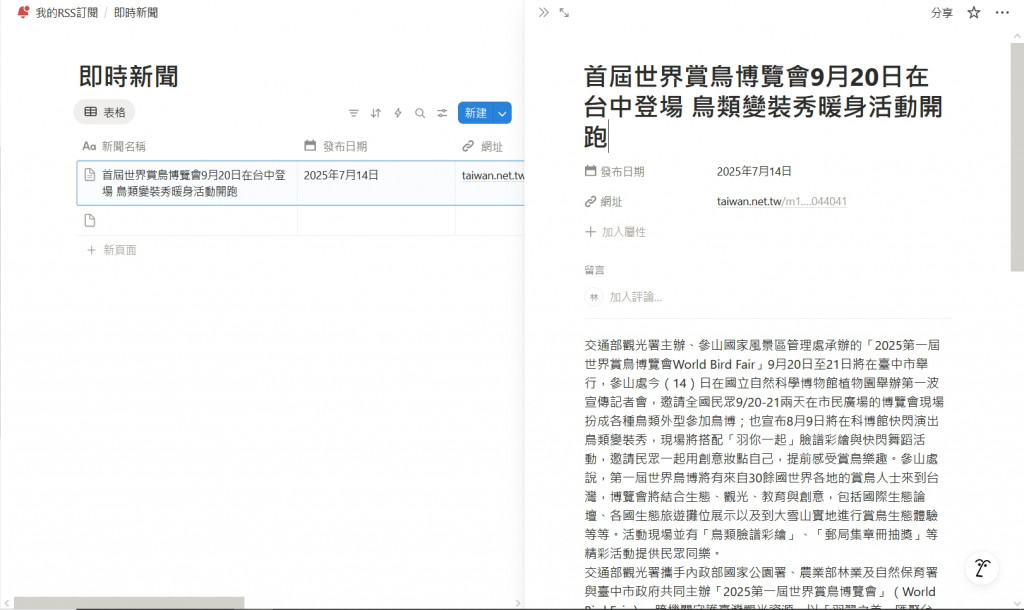The width and height of the screenshot is (1024, 610).
Task: Open the three-dot more options menu
Action: coord(1002,12)
